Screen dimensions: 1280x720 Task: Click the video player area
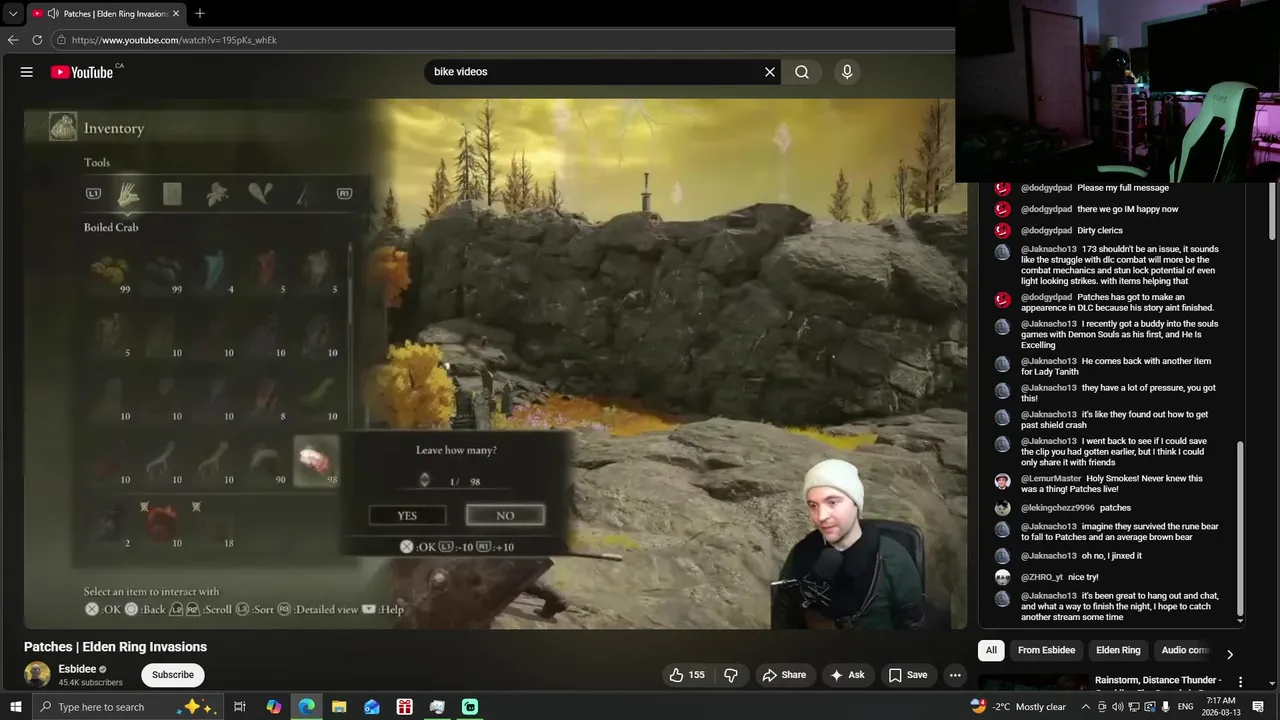pyautogui.click(x=495, y=363)
